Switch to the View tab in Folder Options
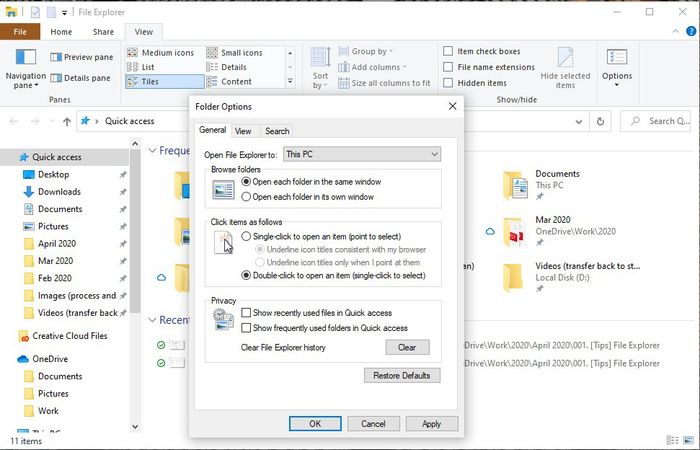 (243, 131)
